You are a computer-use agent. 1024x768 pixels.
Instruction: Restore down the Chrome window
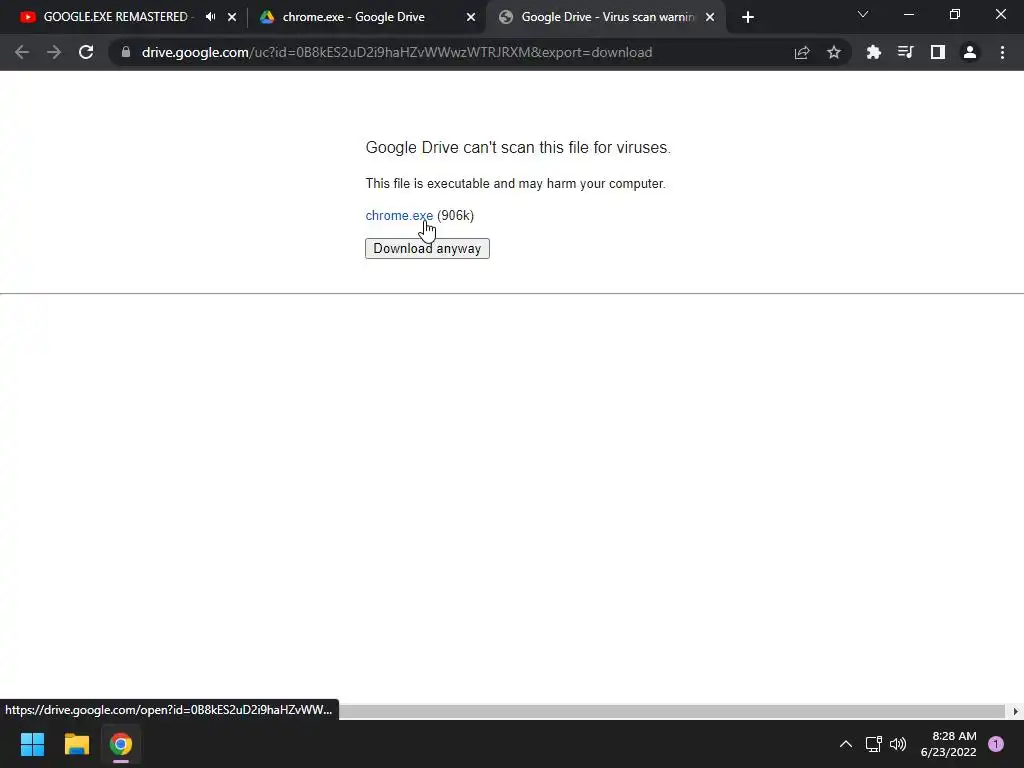tap(955, 14)
